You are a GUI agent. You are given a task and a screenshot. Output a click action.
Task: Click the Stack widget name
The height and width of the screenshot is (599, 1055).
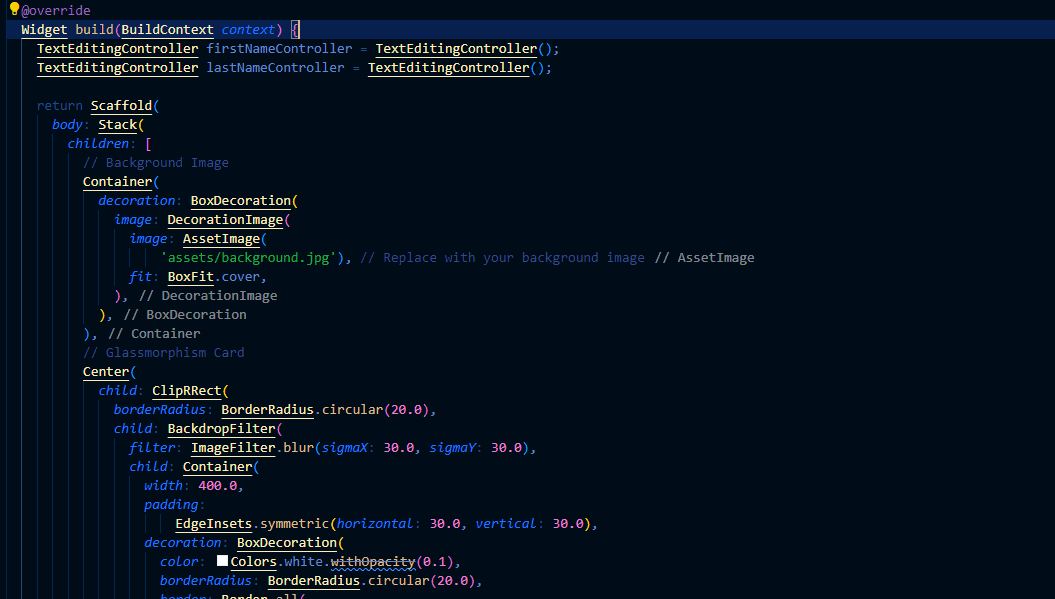click(118, 125)
